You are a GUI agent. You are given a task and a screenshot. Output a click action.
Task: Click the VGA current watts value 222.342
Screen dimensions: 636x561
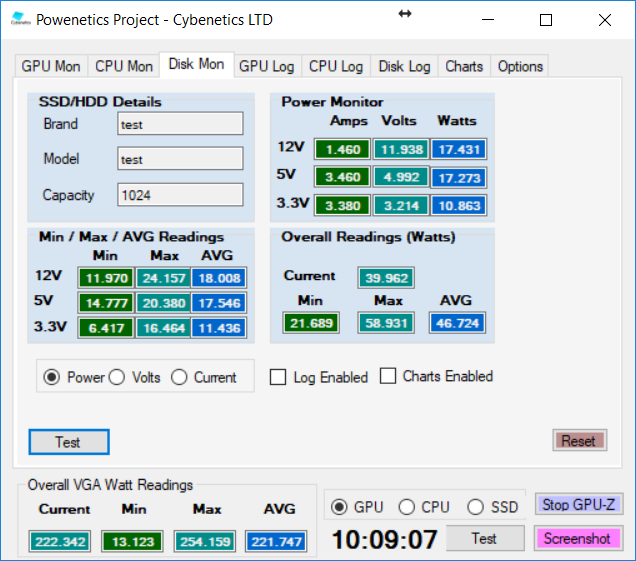[x=60, y=541]
